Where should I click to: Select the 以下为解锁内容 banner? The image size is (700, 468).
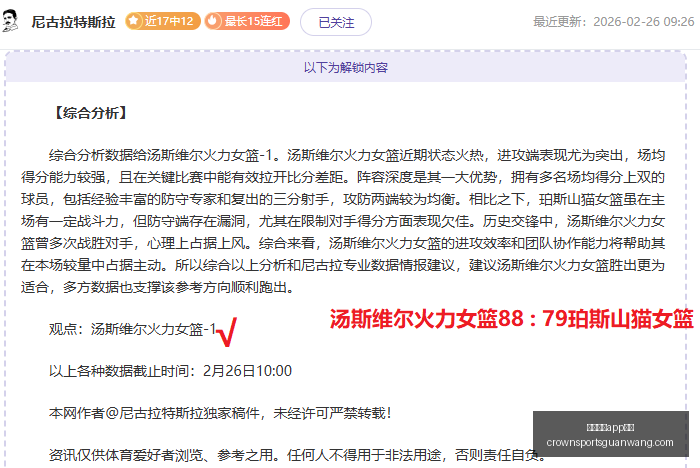click(346, 67)
